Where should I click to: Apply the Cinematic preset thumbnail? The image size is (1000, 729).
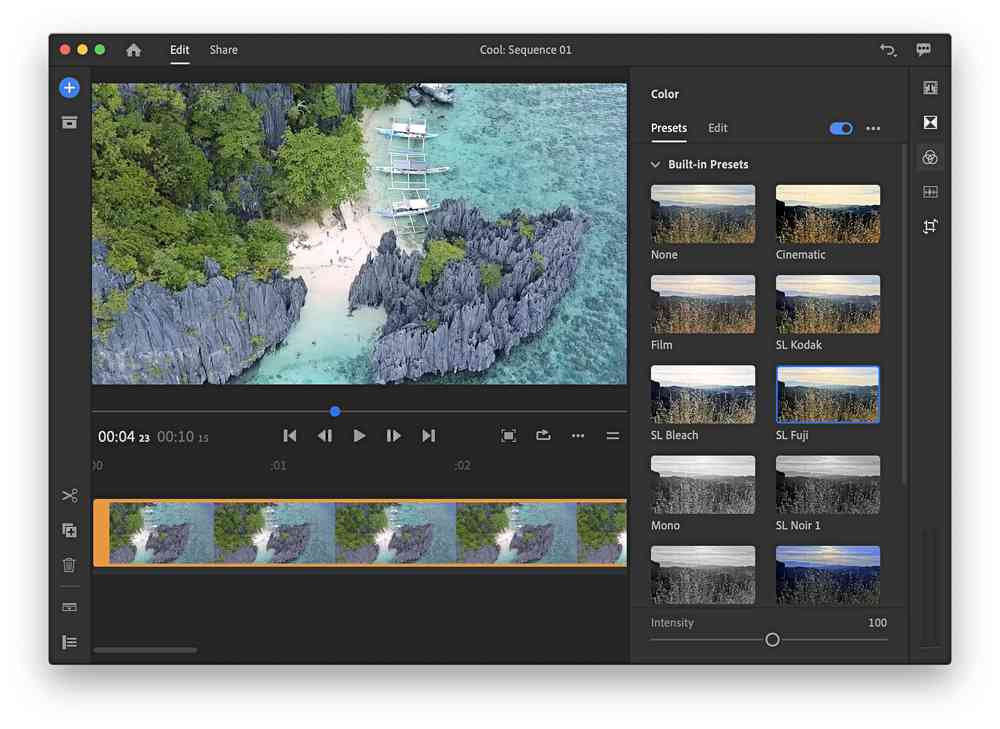(828, 214)
